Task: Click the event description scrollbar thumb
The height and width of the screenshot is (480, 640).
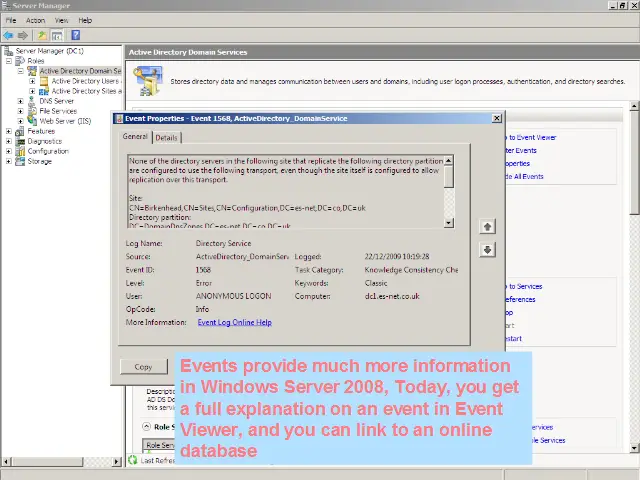Action: point(449,176)
